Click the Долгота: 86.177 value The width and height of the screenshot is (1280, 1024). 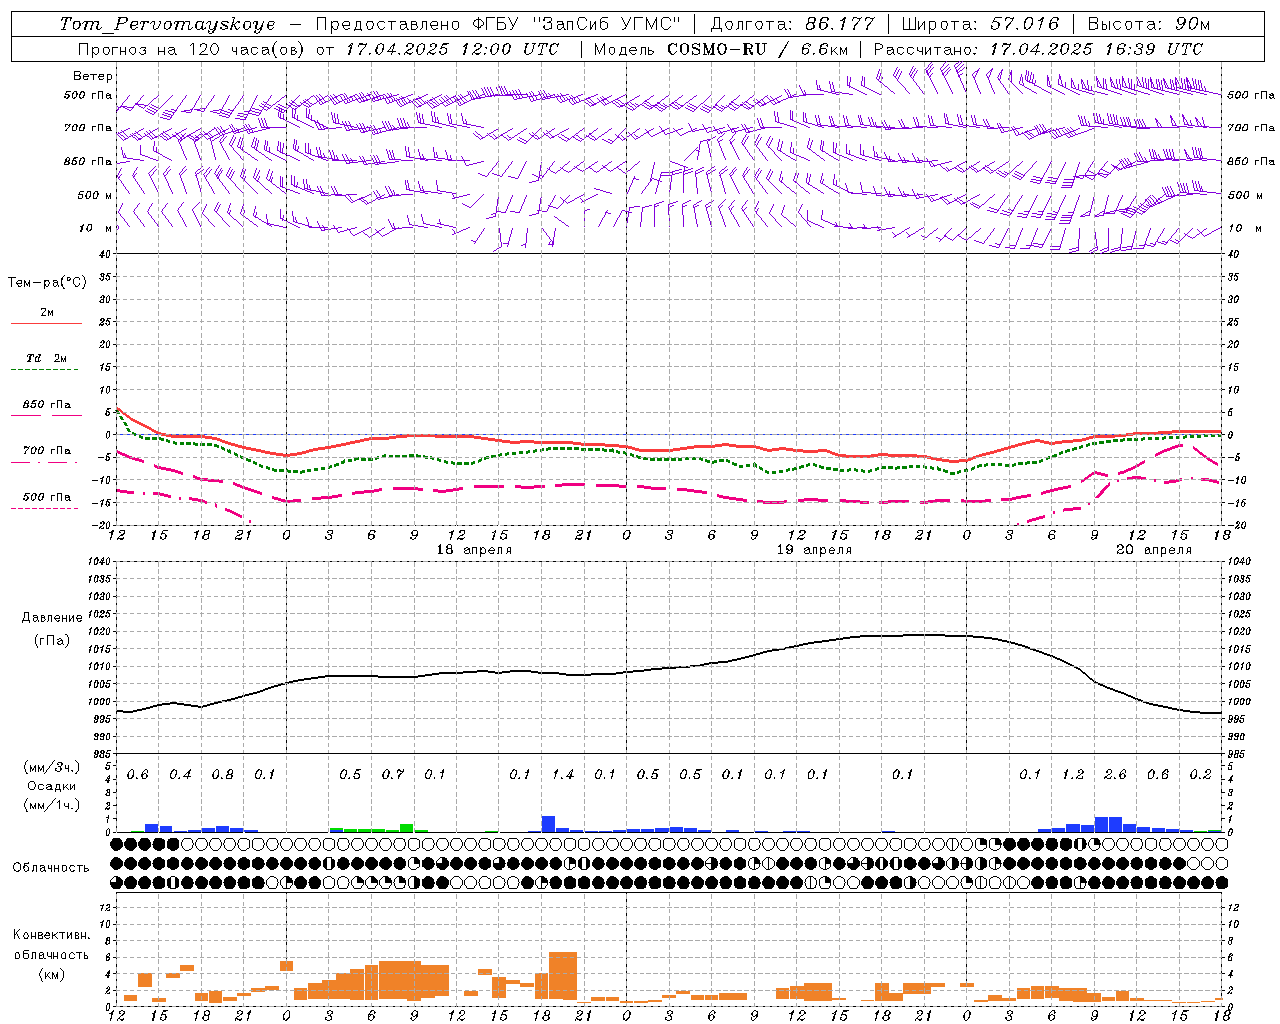point(792,24)
